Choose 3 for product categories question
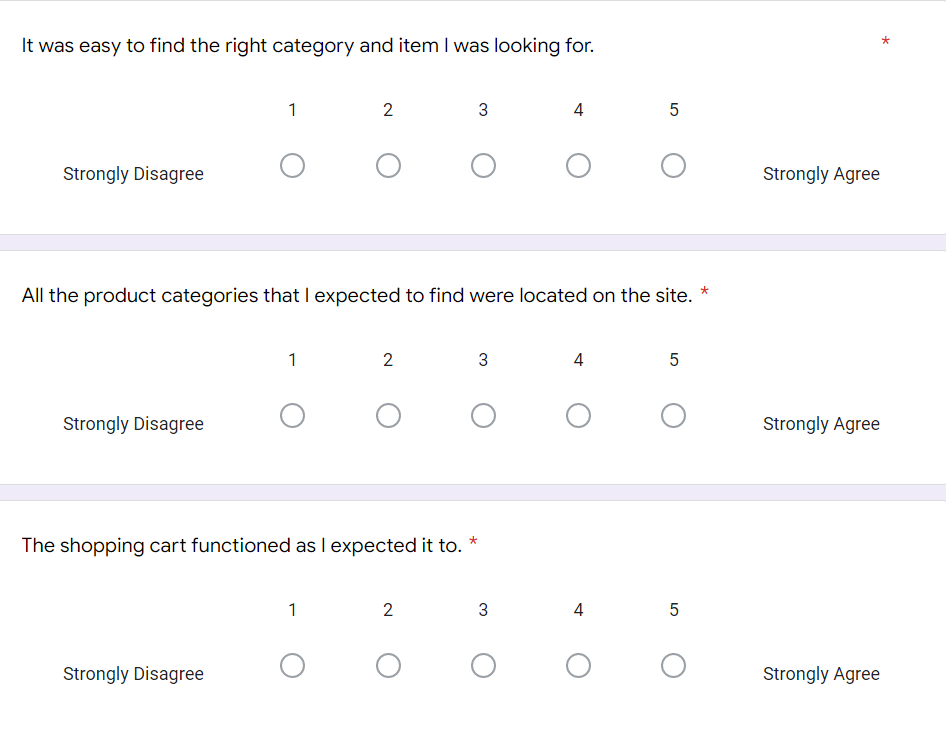Viewport: 946px width, 732px height. tap(483, 415)
